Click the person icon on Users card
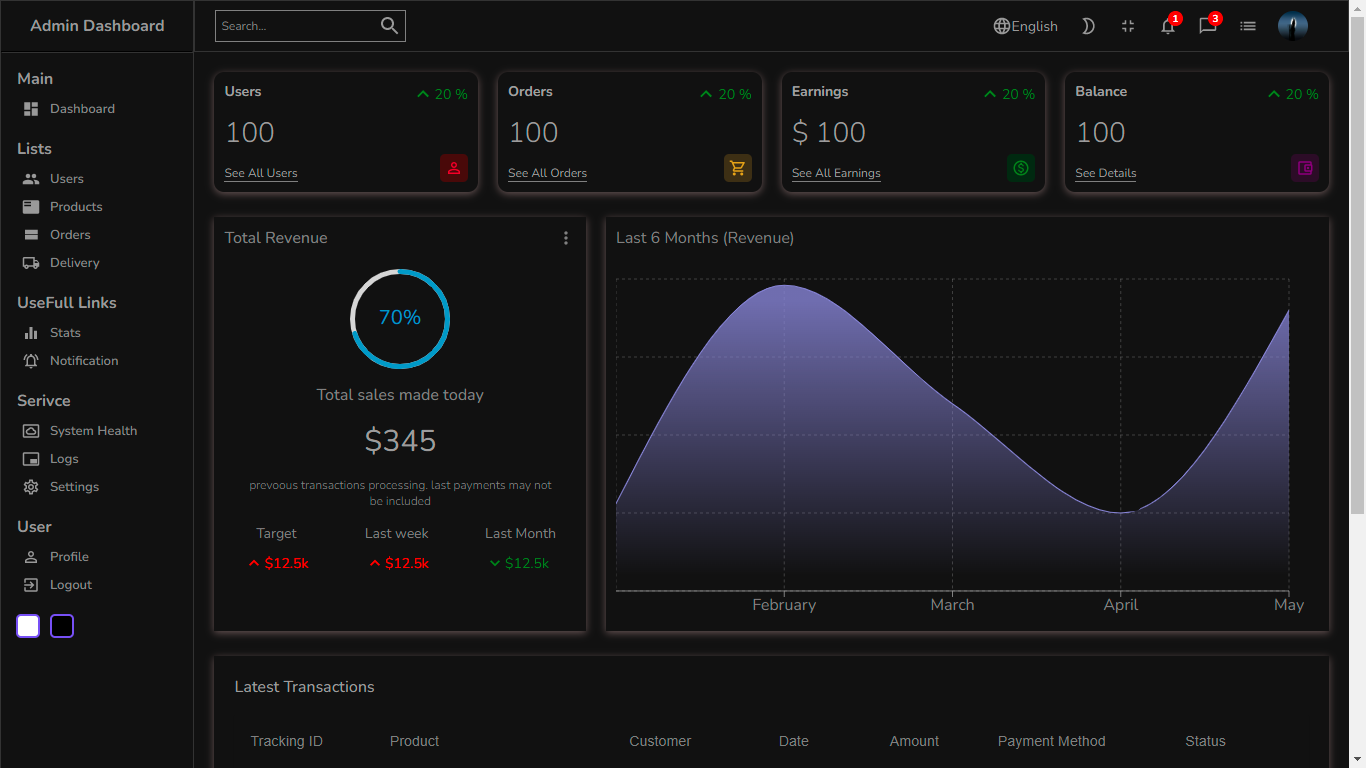Viewport: 1366px width, 768px height. [454, 168]
